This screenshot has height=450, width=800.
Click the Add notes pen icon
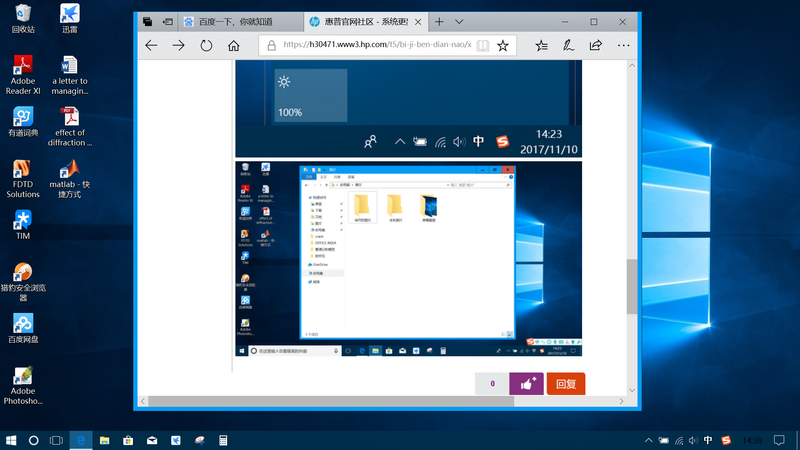point(568,45)
